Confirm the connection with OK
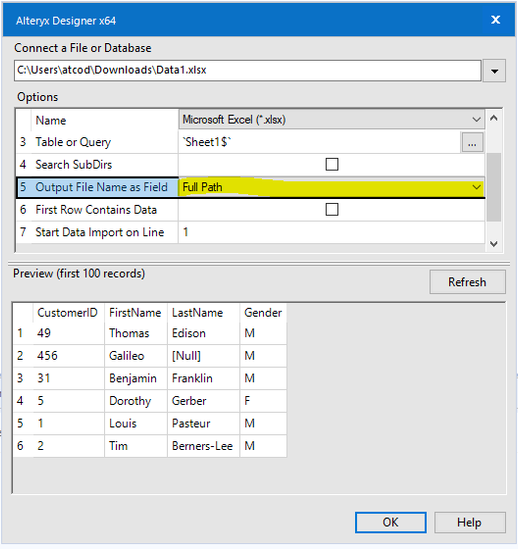This screenshot has height=549, width=518. [x=391, y=522]
